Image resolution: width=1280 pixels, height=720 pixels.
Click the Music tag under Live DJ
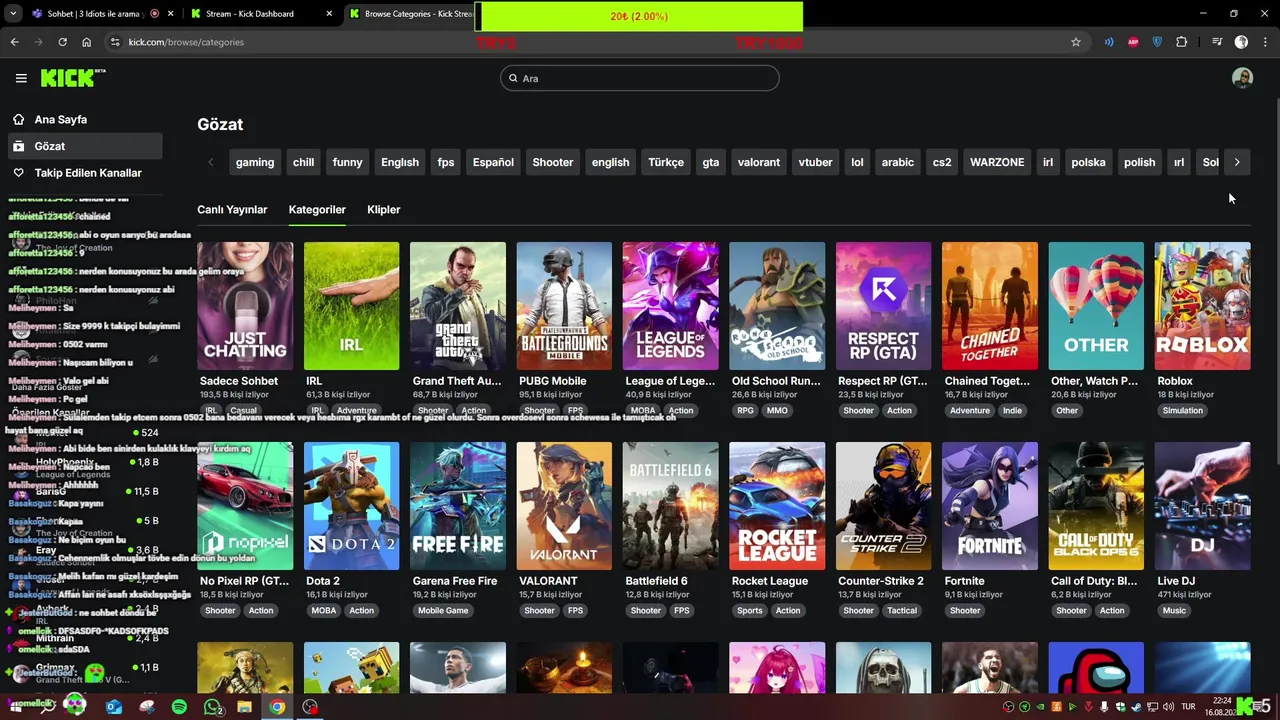pyautogui.click(x=1174, y=610)
